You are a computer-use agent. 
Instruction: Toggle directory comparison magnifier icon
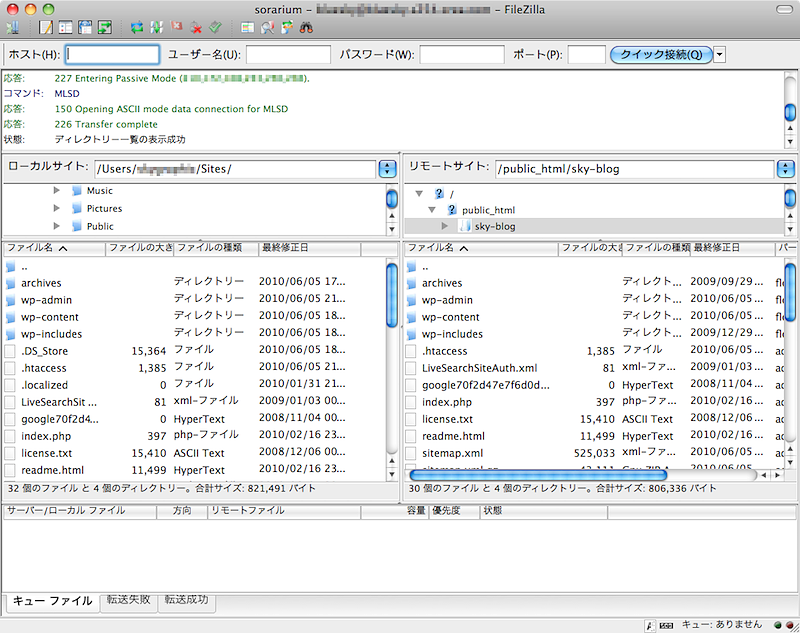coord(267,28)
